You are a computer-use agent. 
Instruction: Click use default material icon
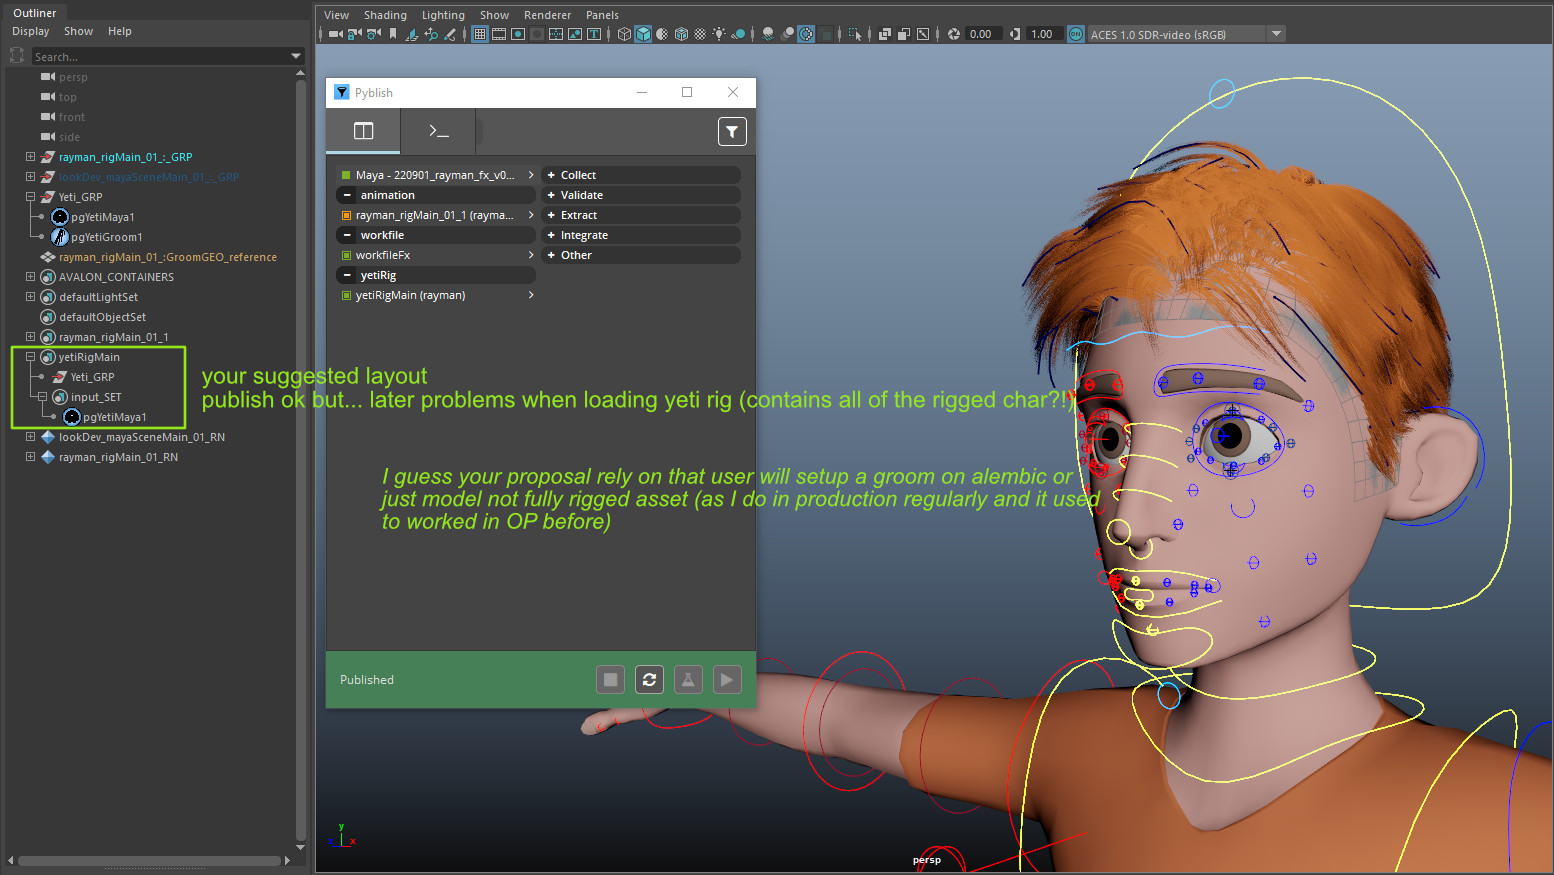pos(662,34)
